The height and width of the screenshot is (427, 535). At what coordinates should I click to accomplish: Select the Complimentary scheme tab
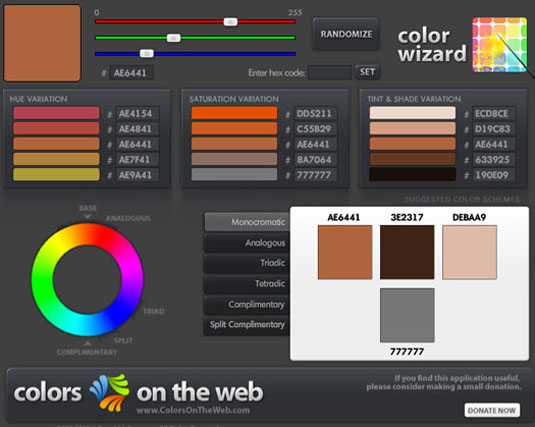coord(247,304)
